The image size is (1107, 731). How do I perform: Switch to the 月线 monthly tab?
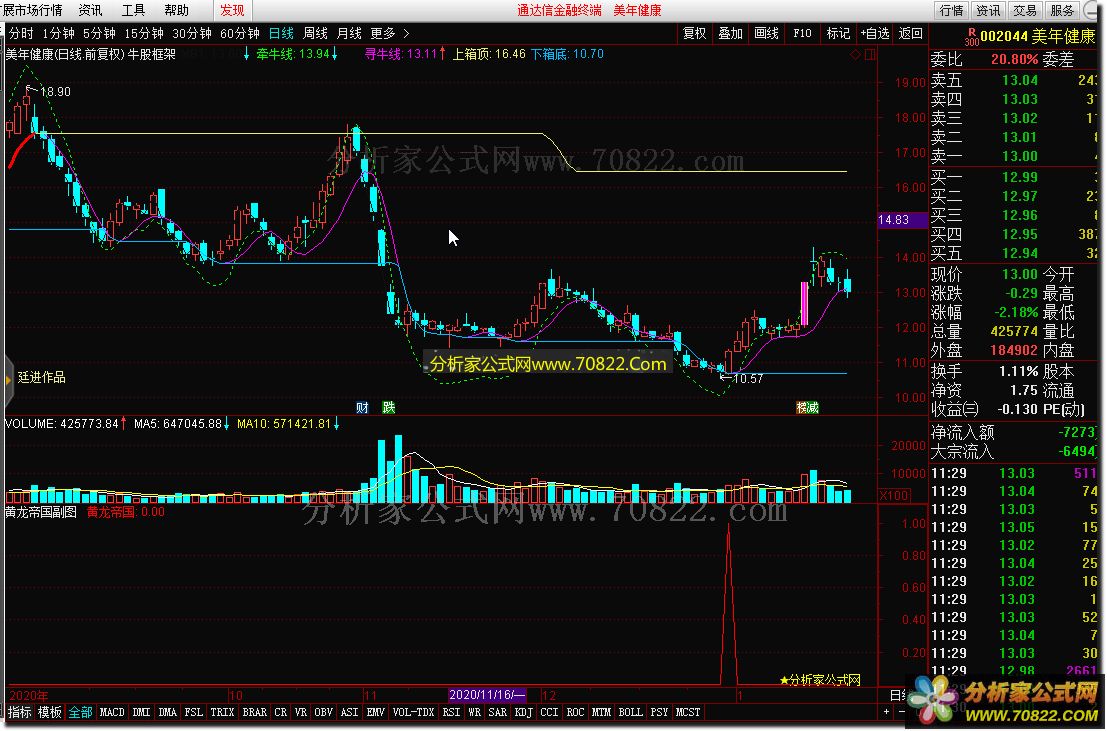(x=349, y=33)
